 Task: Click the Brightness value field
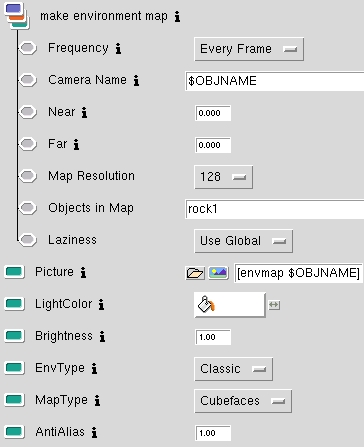[x=213, y=337]
